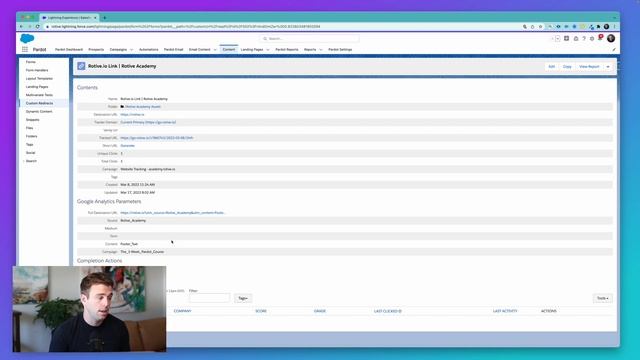Open the App Launcher grid icon

[25, 49]
